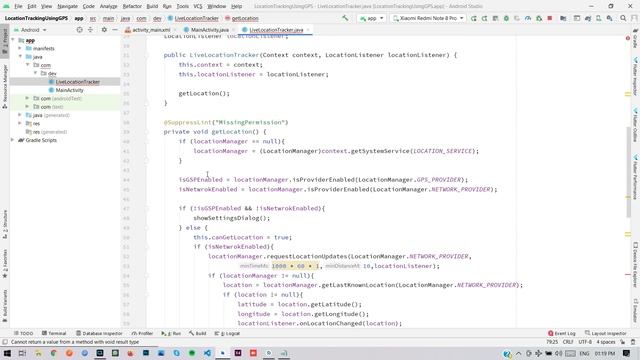Viewport: 640px width, 360px height.
Task: Click the Make Project hammer icon
Action: click(x=345, y=18)
